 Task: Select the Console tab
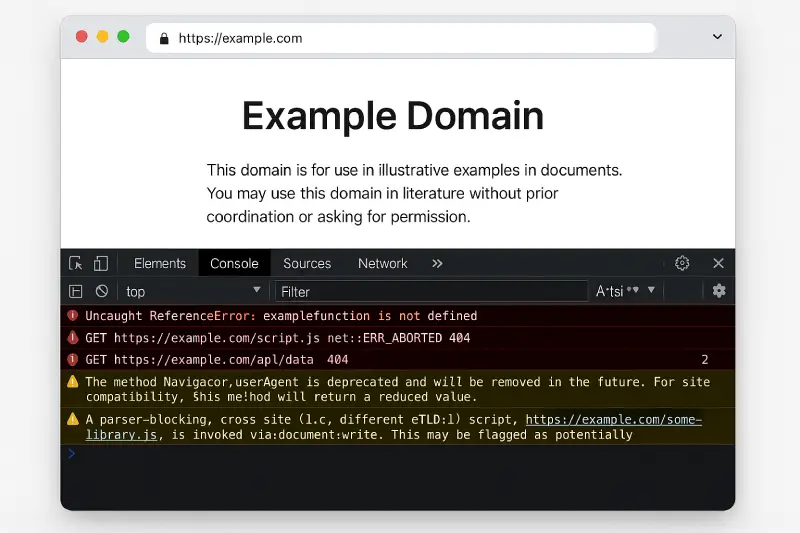point(234,263)
